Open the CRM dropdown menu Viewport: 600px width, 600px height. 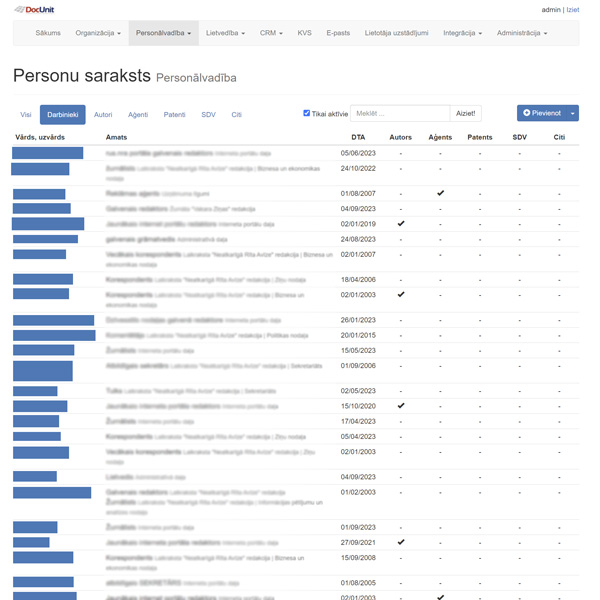pos(271,33)
